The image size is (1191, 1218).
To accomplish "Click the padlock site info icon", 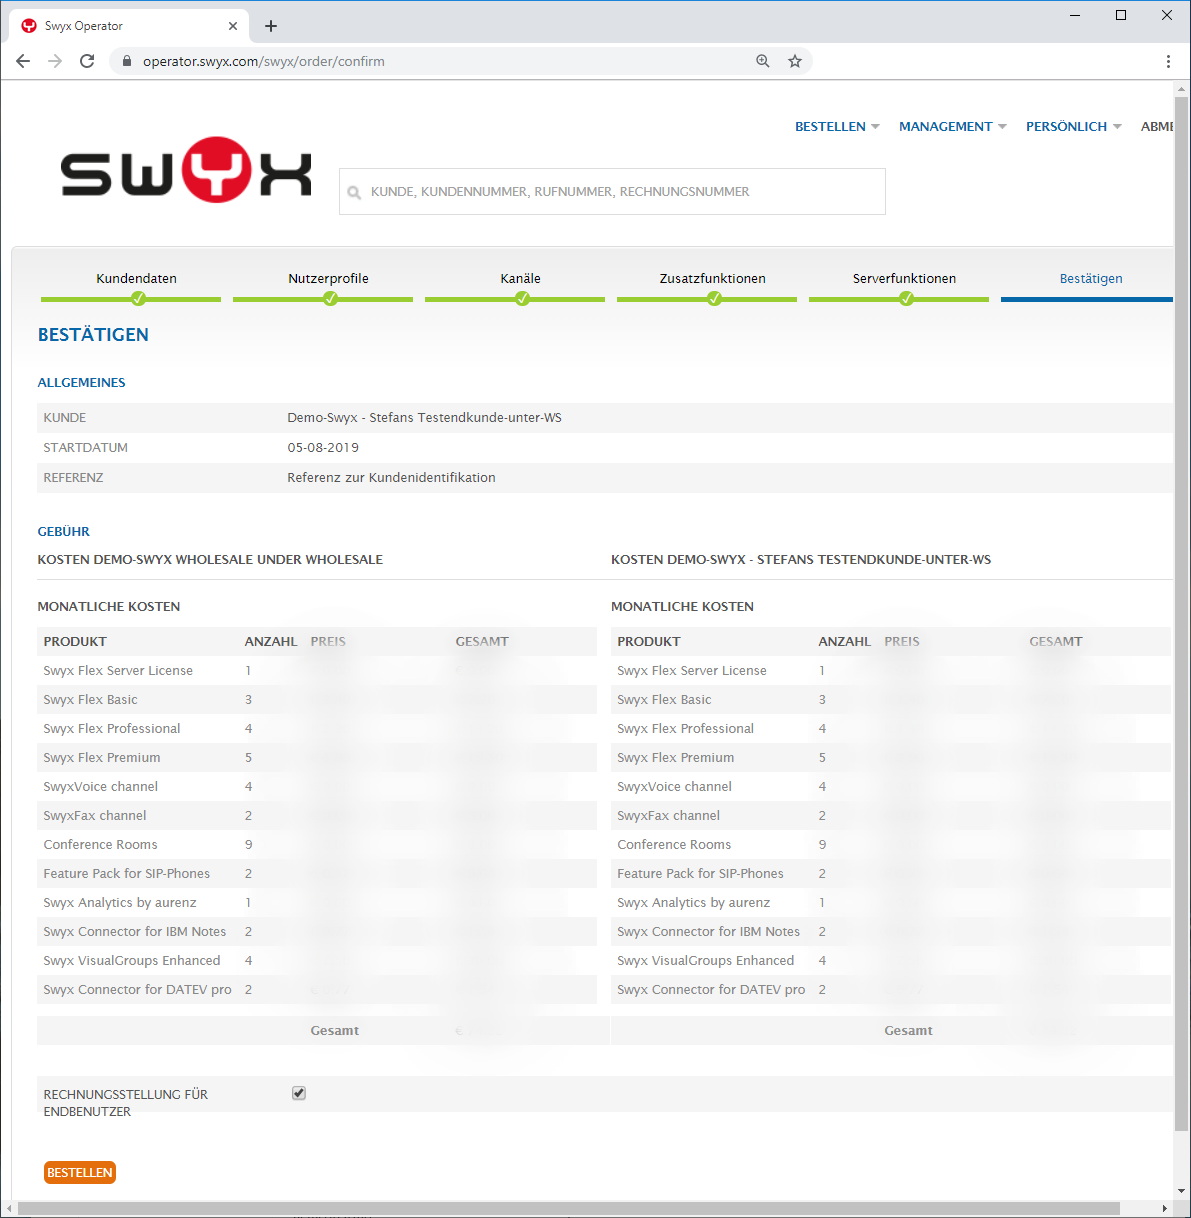I will click(126, 61).
